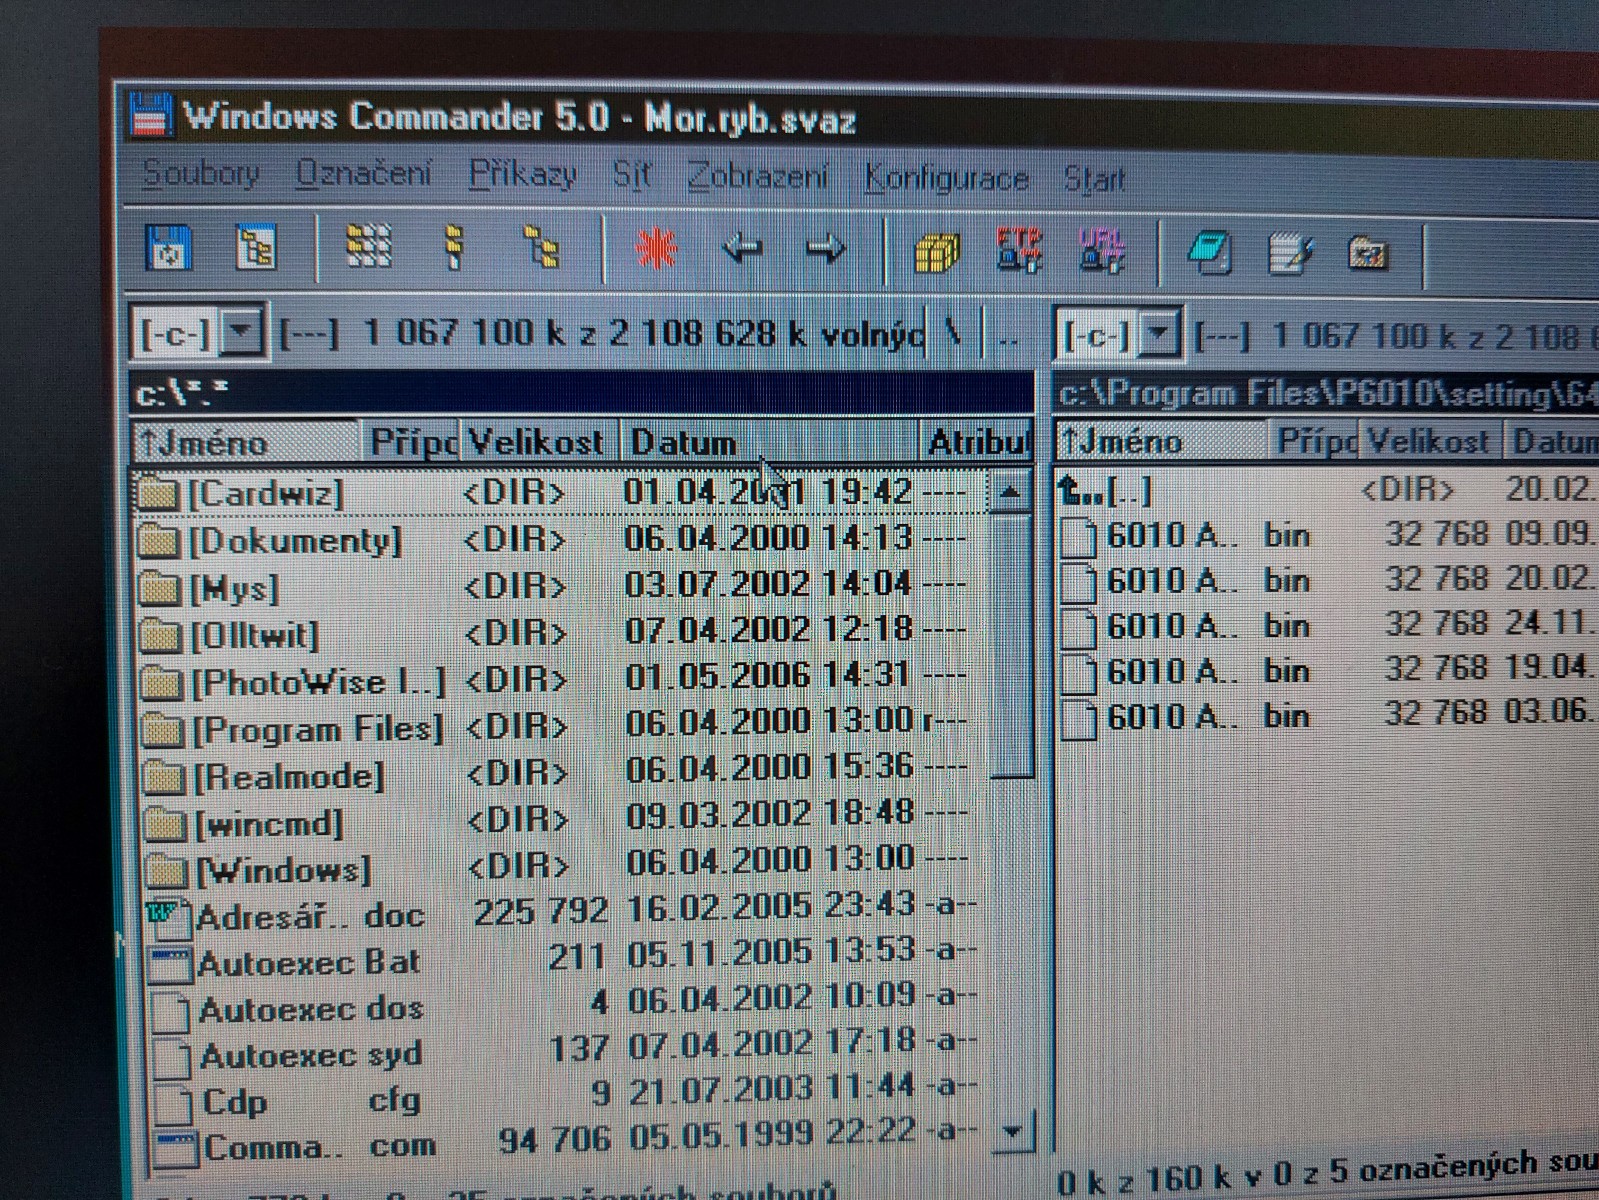
Task: Open the Start menu item
Action: [1094, 180]
